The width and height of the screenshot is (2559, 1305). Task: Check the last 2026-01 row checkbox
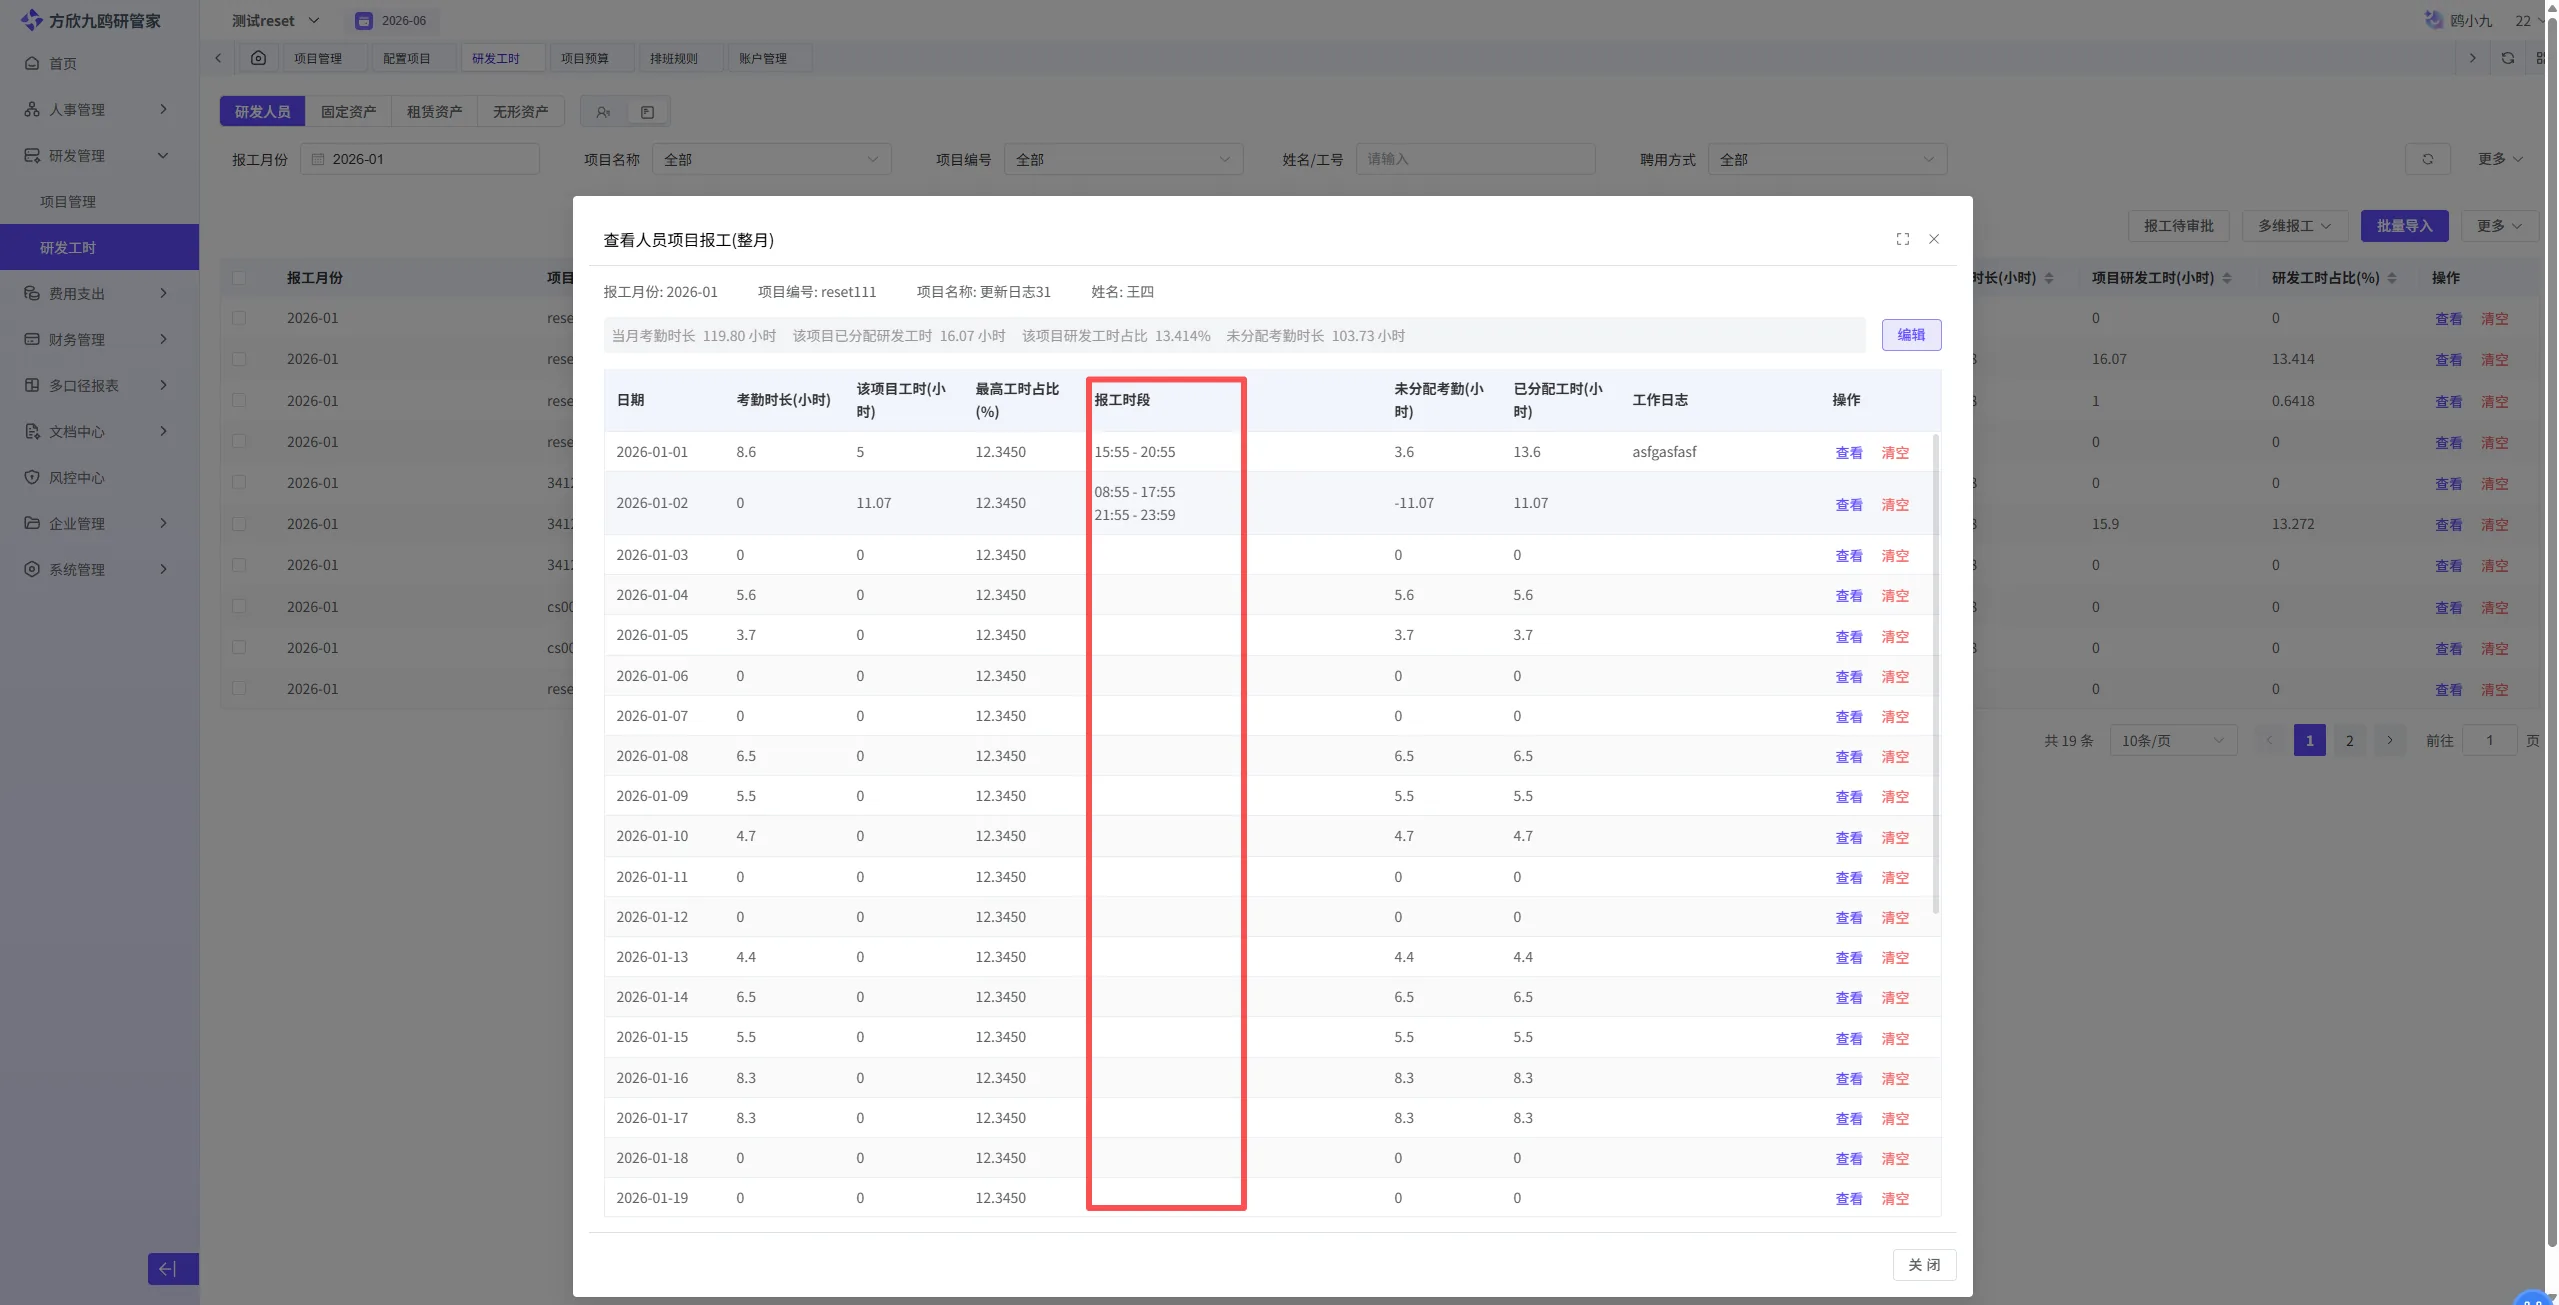coord(239,688)
